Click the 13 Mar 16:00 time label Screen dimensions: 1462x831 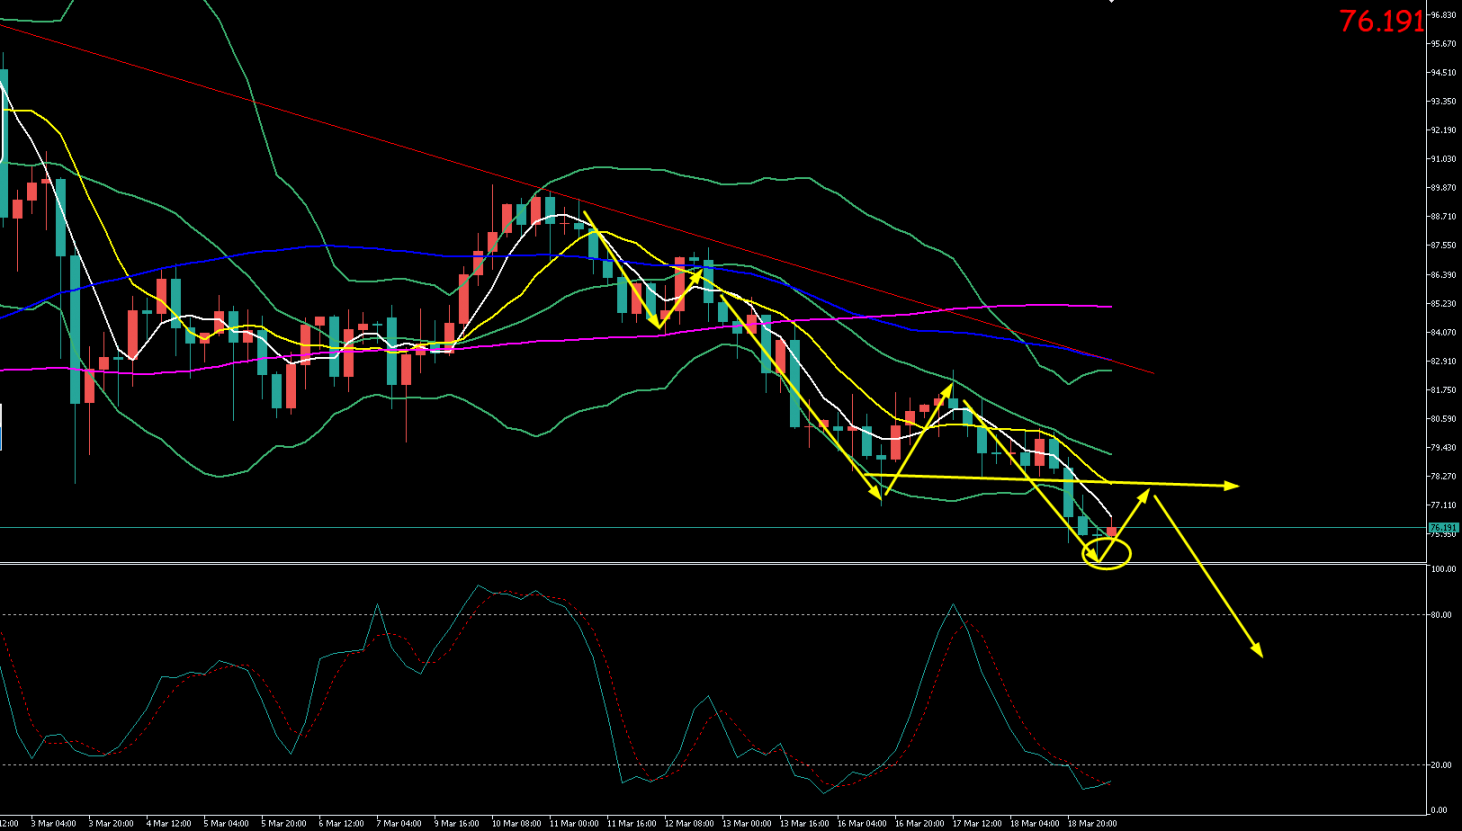pyautogui.click(x=804, y=824)
